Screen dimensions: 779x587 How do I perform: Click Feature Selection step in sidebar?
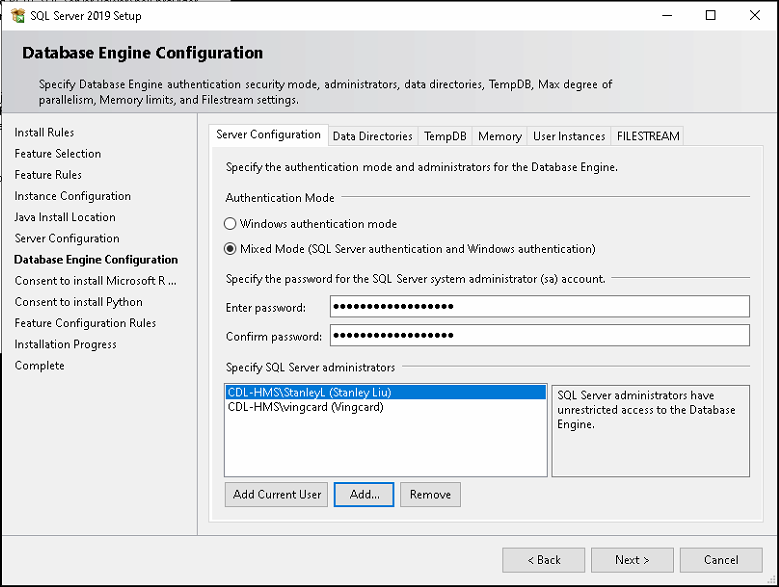tap(58, 154)
